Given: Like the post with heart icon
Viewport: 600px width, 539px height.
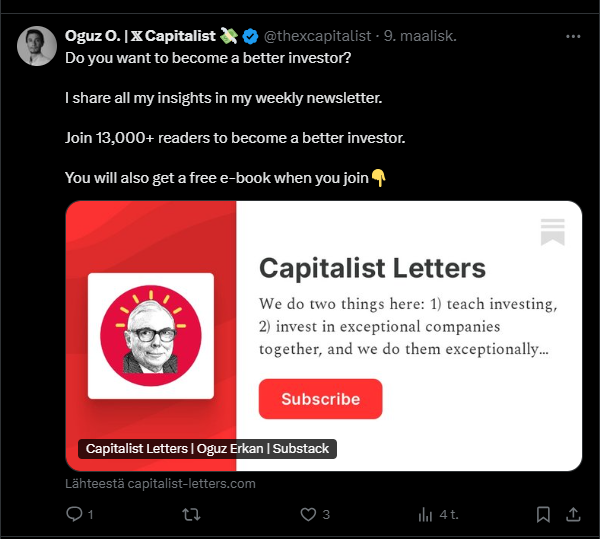Looking at the screenshot, I should click(308, 515).
